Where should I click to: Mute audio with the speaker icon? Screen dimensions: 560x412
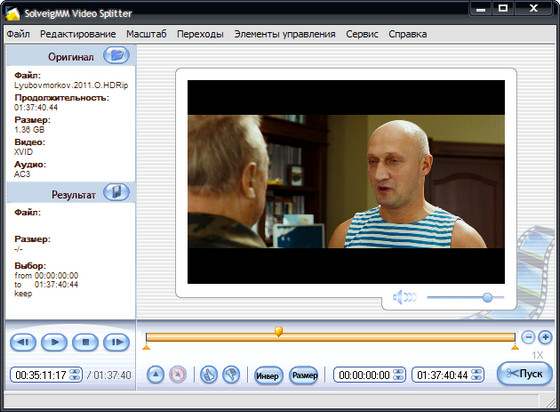coord(404,297)
